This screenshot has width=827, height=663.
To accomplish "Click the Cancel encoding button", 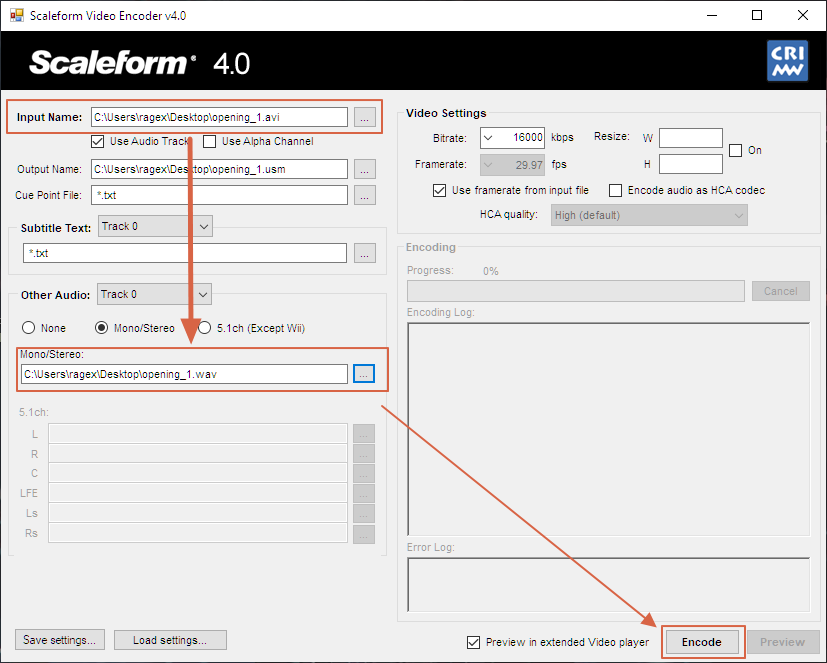I will 781,291.
